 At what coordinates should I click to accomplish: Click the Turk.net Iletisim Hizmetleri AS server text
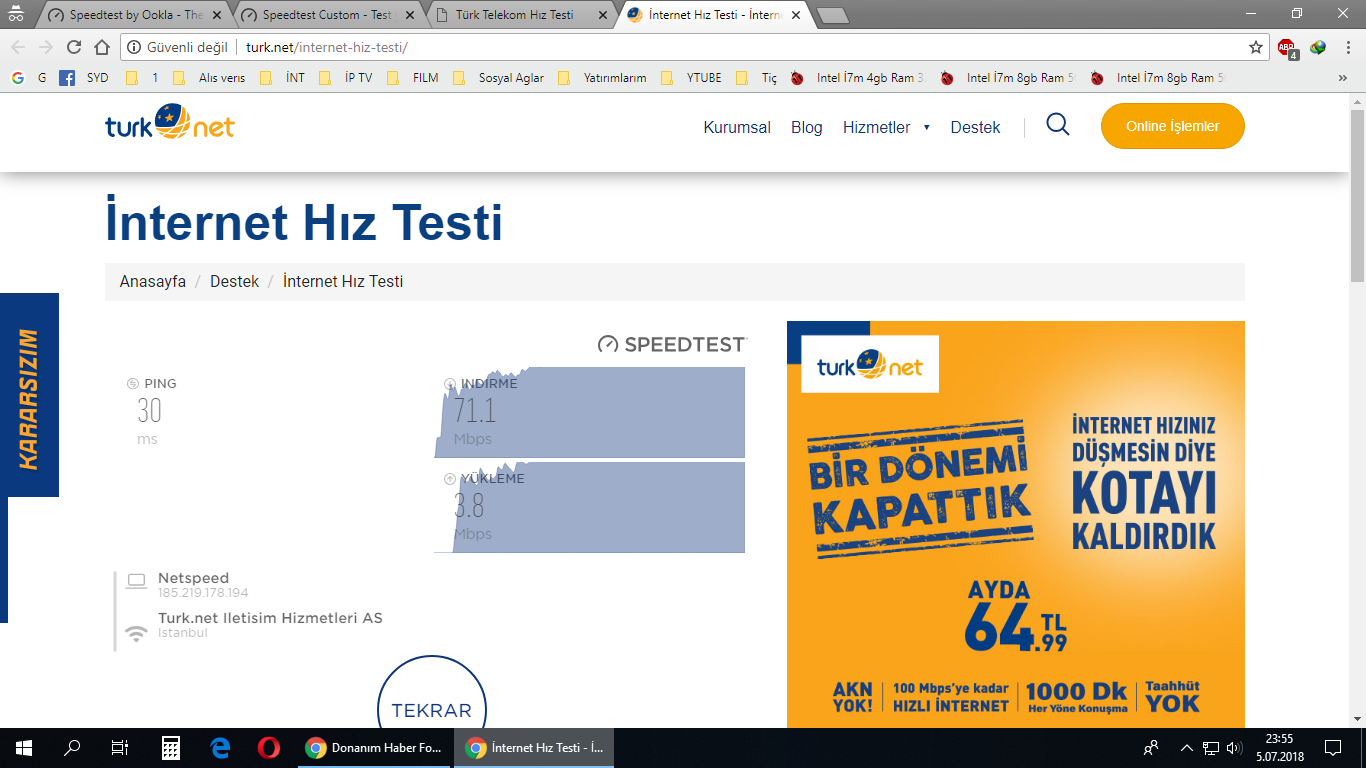click(270, 618)
